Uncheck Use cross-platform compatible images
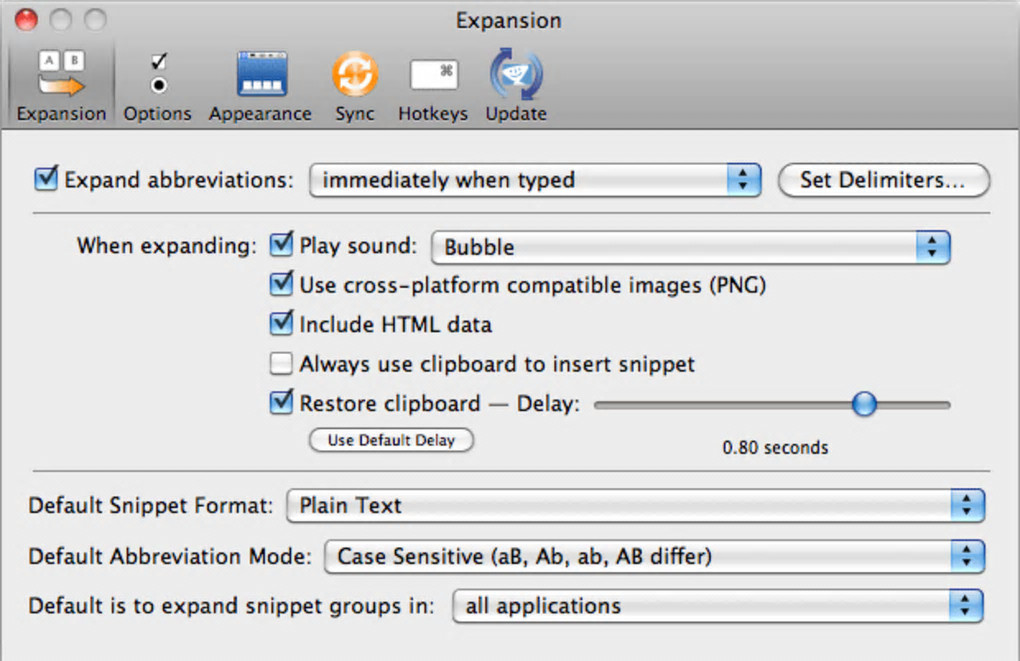Image resolution: width=1020 pixels, height=661 pixels. pyautogui.click(x=281, y=285)
